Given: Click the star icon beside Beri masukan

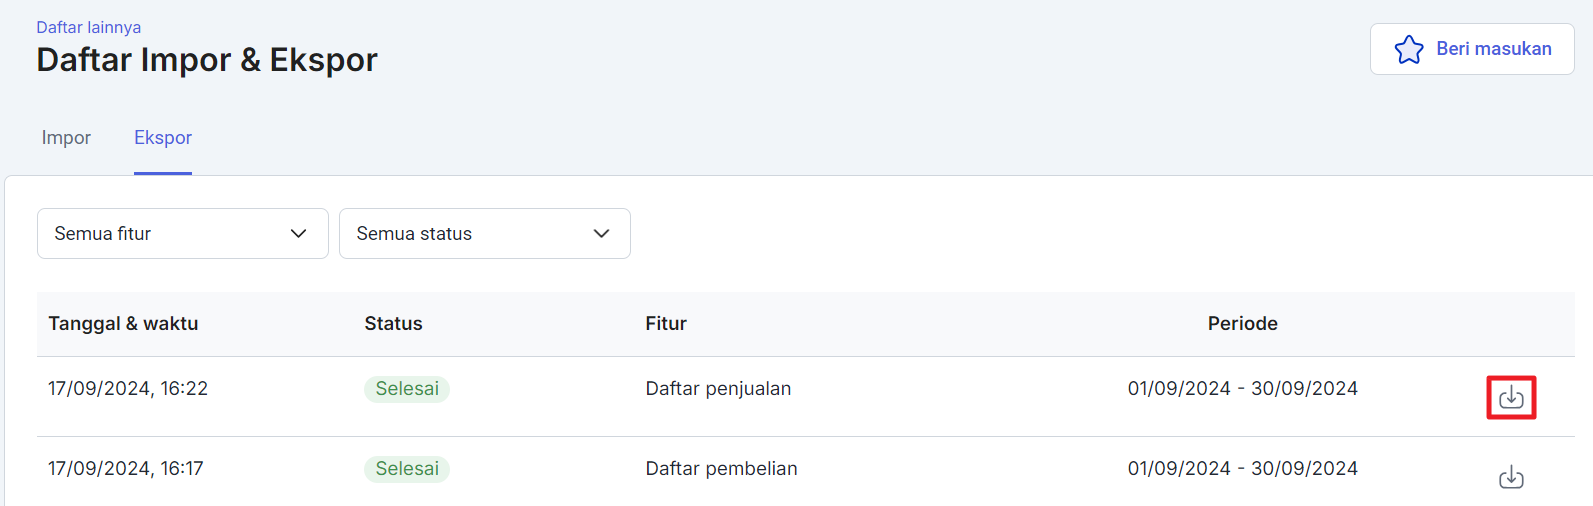Looking at the screenshot, I should (1409, 49).
